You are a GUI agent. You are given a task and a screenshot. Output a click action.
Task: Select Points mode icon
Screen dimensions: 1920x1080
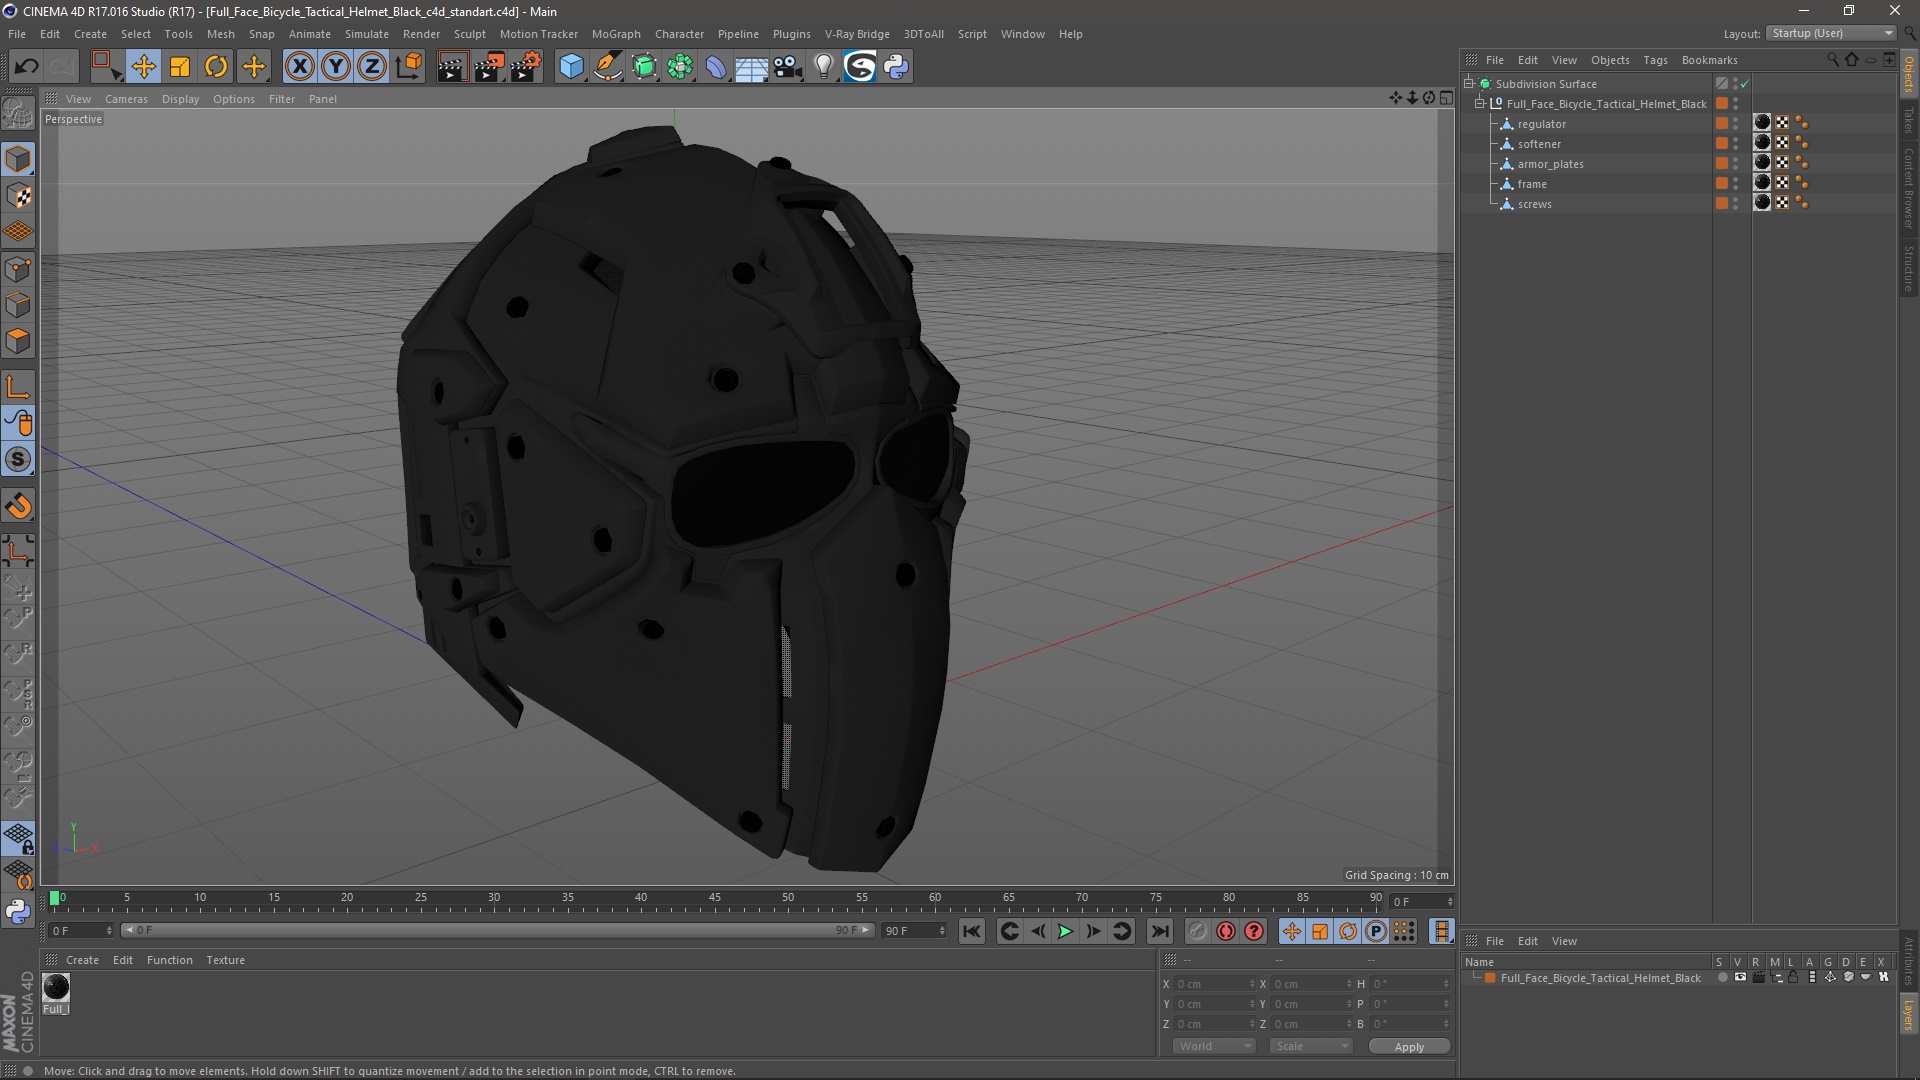(x=18, y=269)
